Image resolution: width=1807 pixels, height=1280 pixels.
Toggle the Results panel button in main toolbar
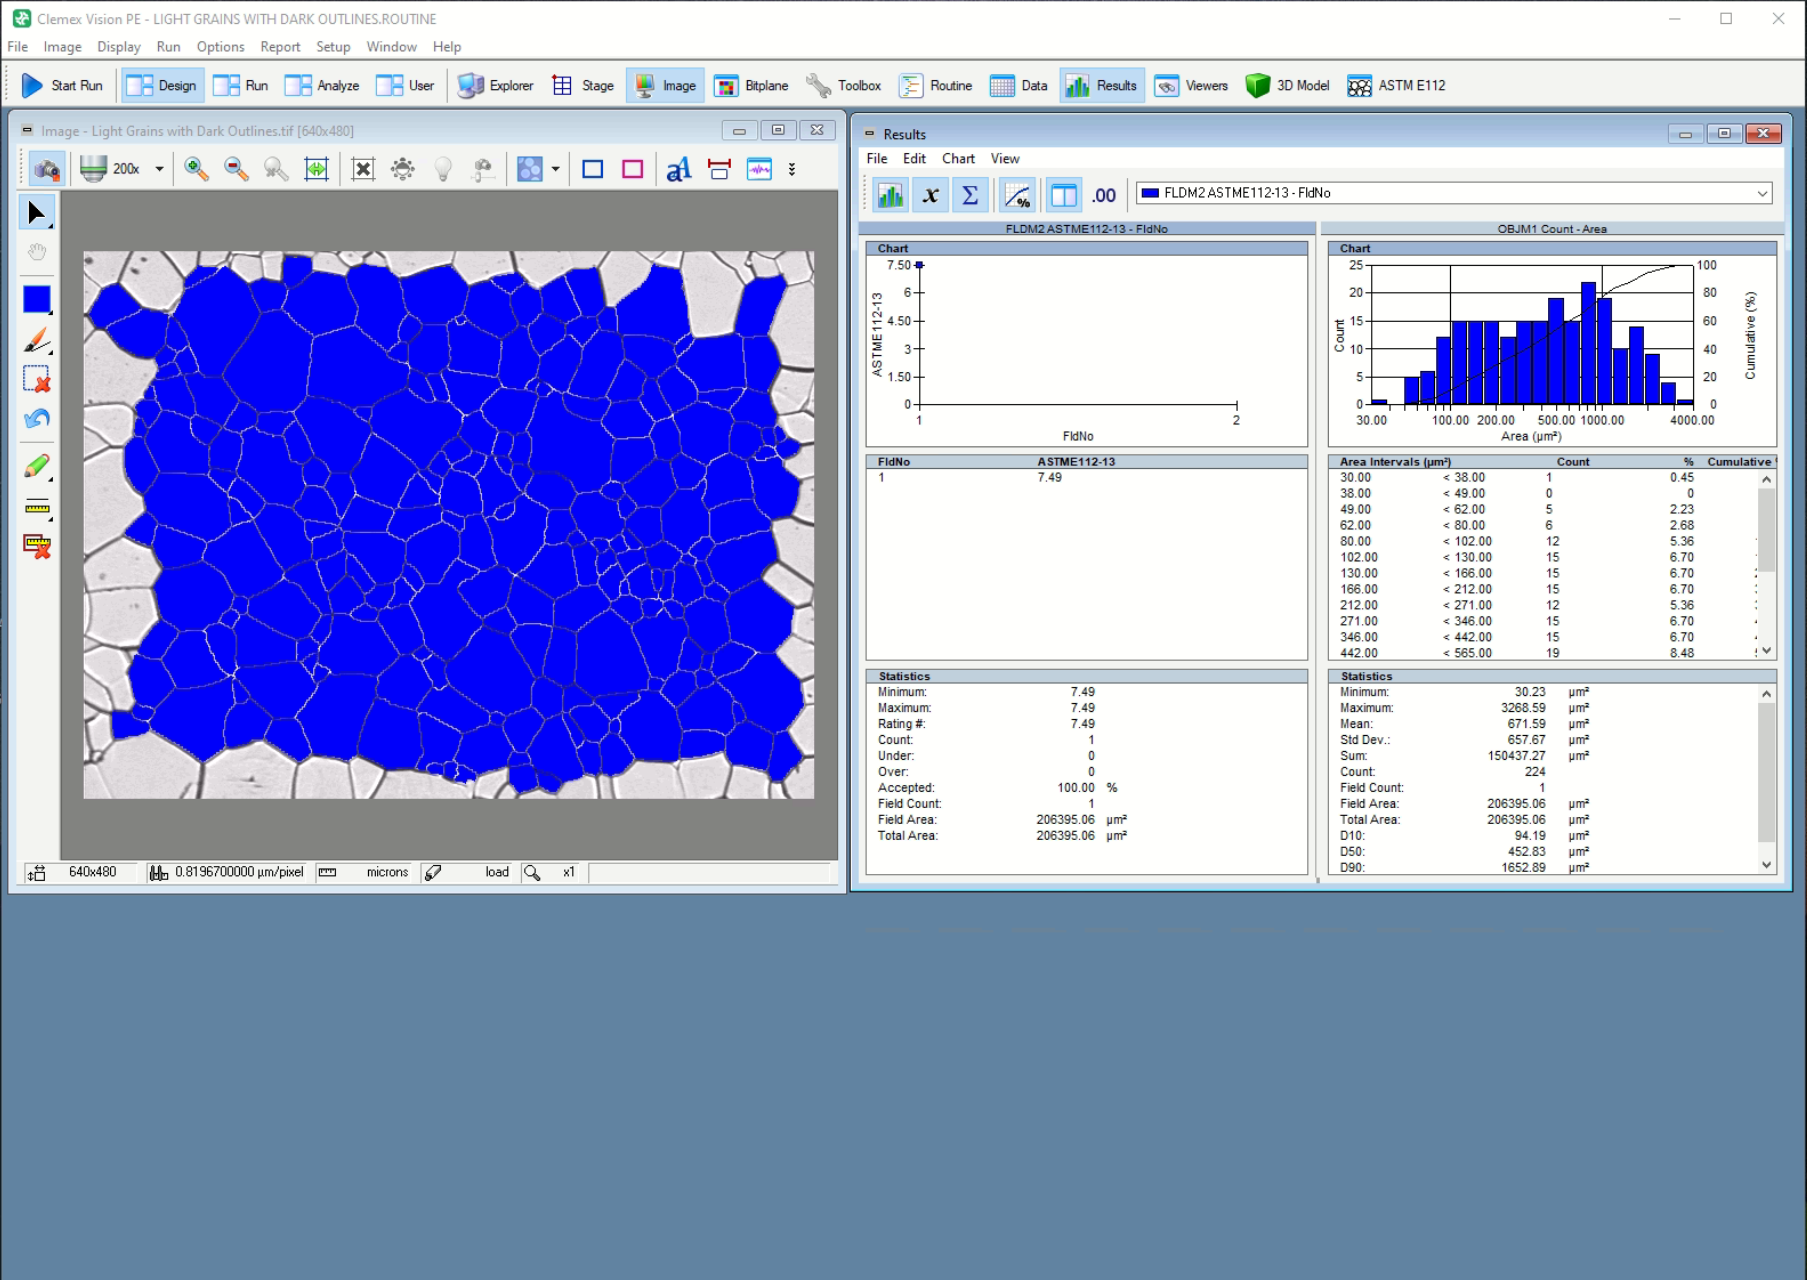pos(1101,86)
